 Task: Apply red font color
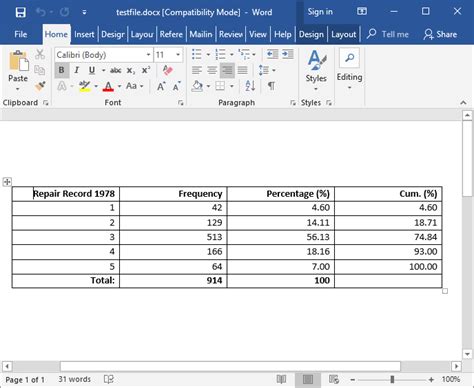pyautogui.click(x=108, y=86)
